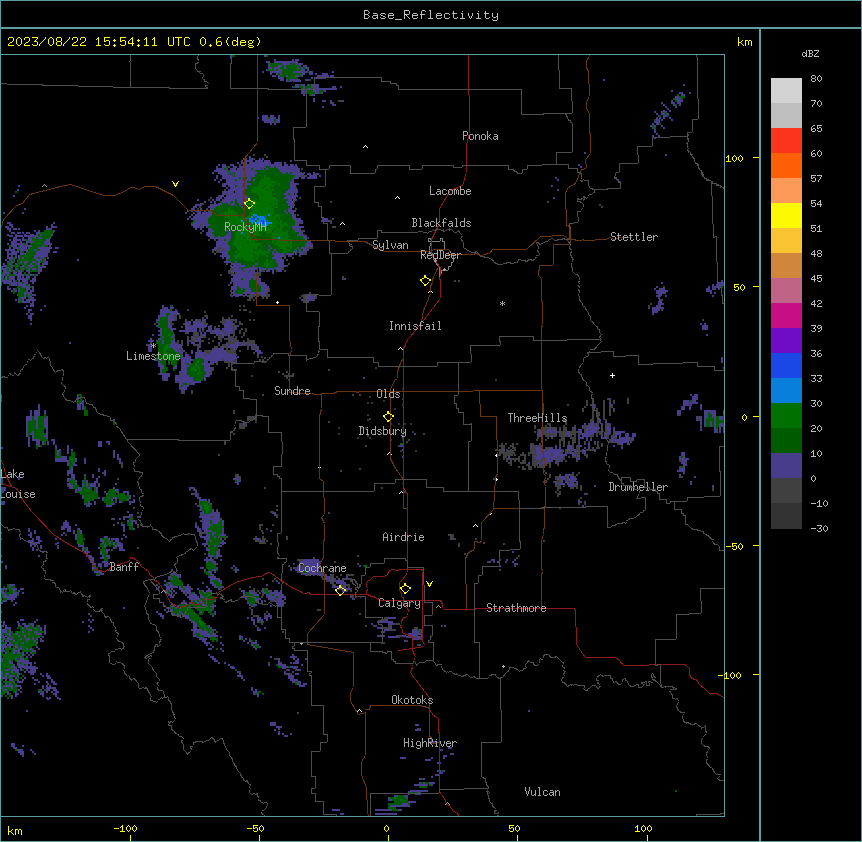The height and width of the screenshot is (842, 862).
Task: Click the RockyMH label
Action: [x=245, y=227]
